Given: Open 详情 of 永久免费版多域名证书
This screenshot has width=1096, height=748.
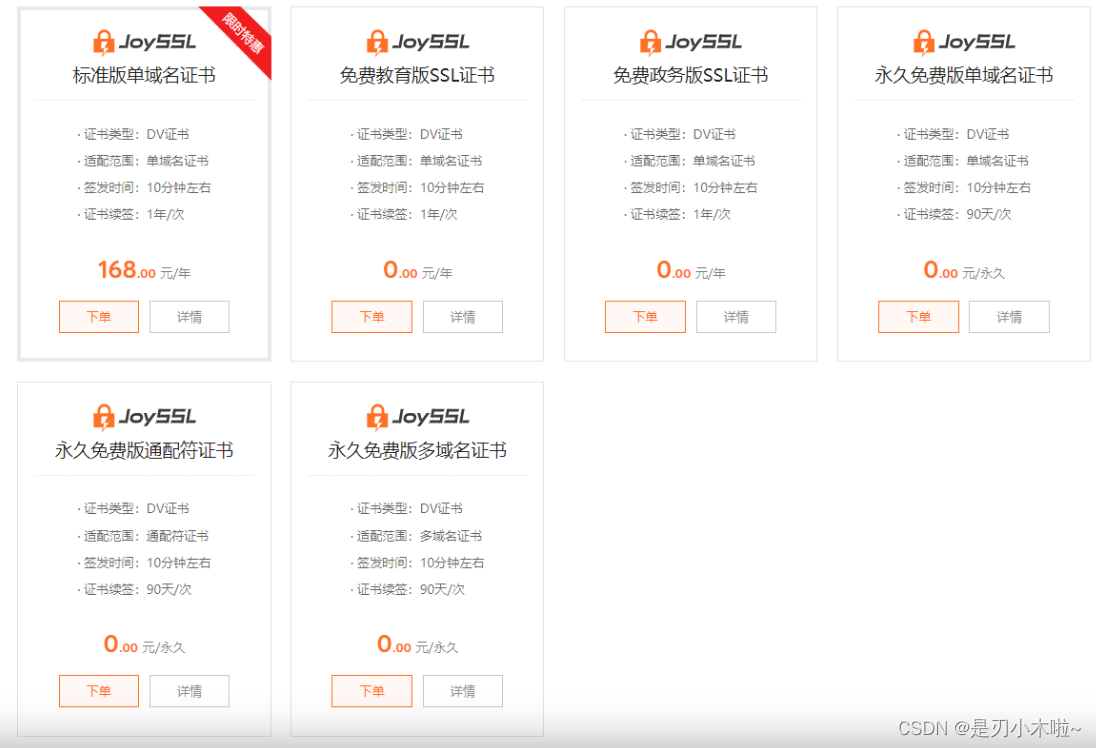Looking at the screenshot, I should (462, 691).
